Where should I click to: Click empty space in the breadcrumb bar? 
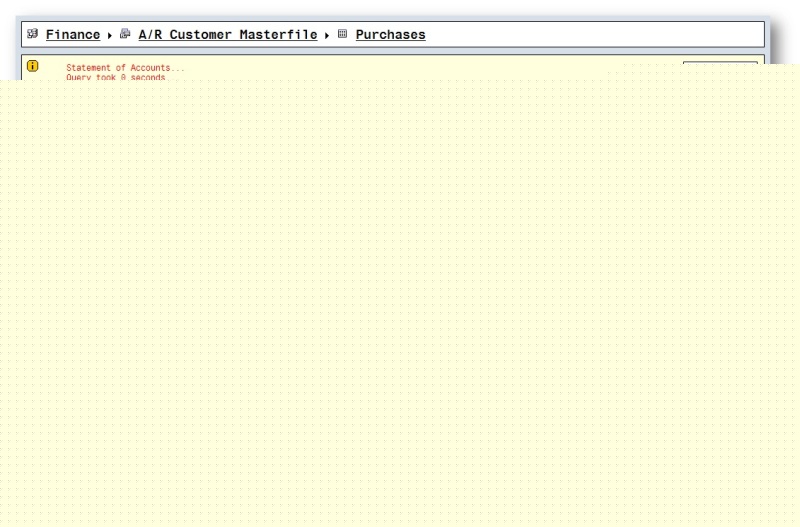590,35
